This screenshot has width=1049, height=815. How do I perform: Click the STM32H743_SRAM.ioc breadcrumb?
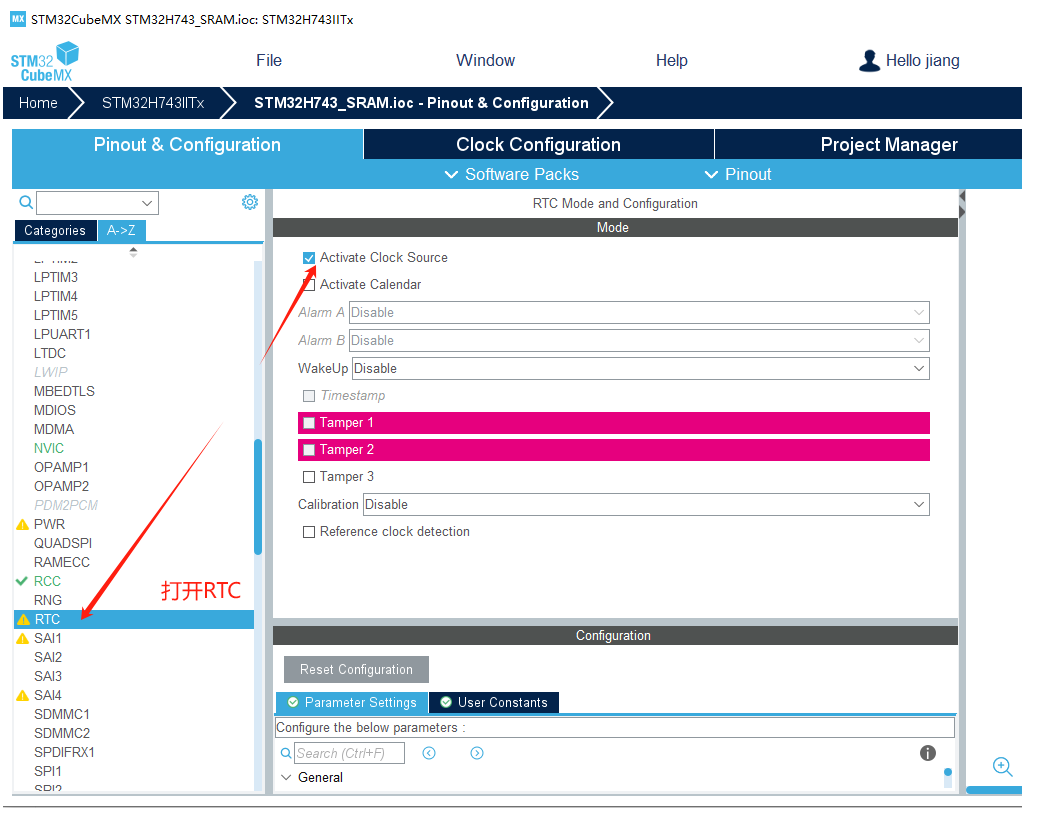(421, 103)
